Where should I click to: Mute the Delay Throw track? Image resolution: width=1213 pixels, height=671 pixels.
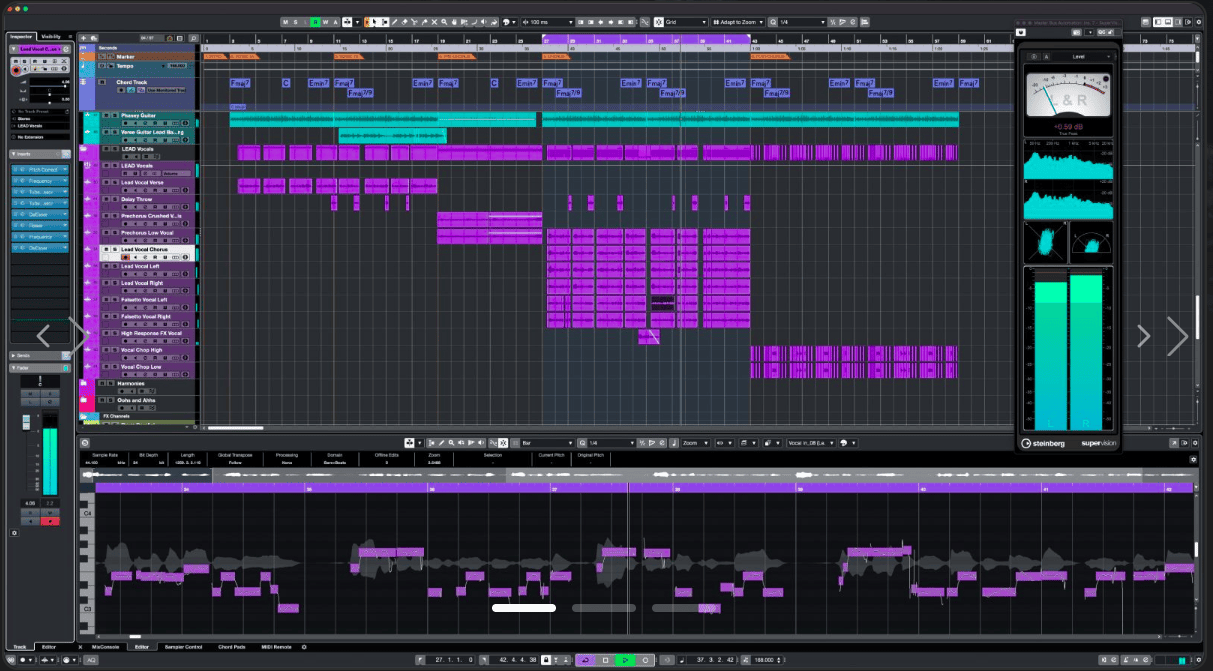click(x=106, y=199)
